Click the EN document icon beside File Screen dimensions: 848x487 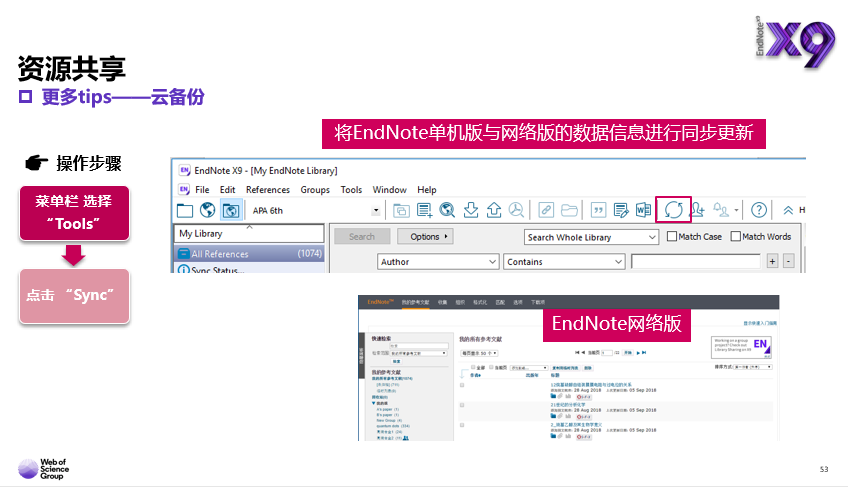pyautogui.click(x=184, y=189)
